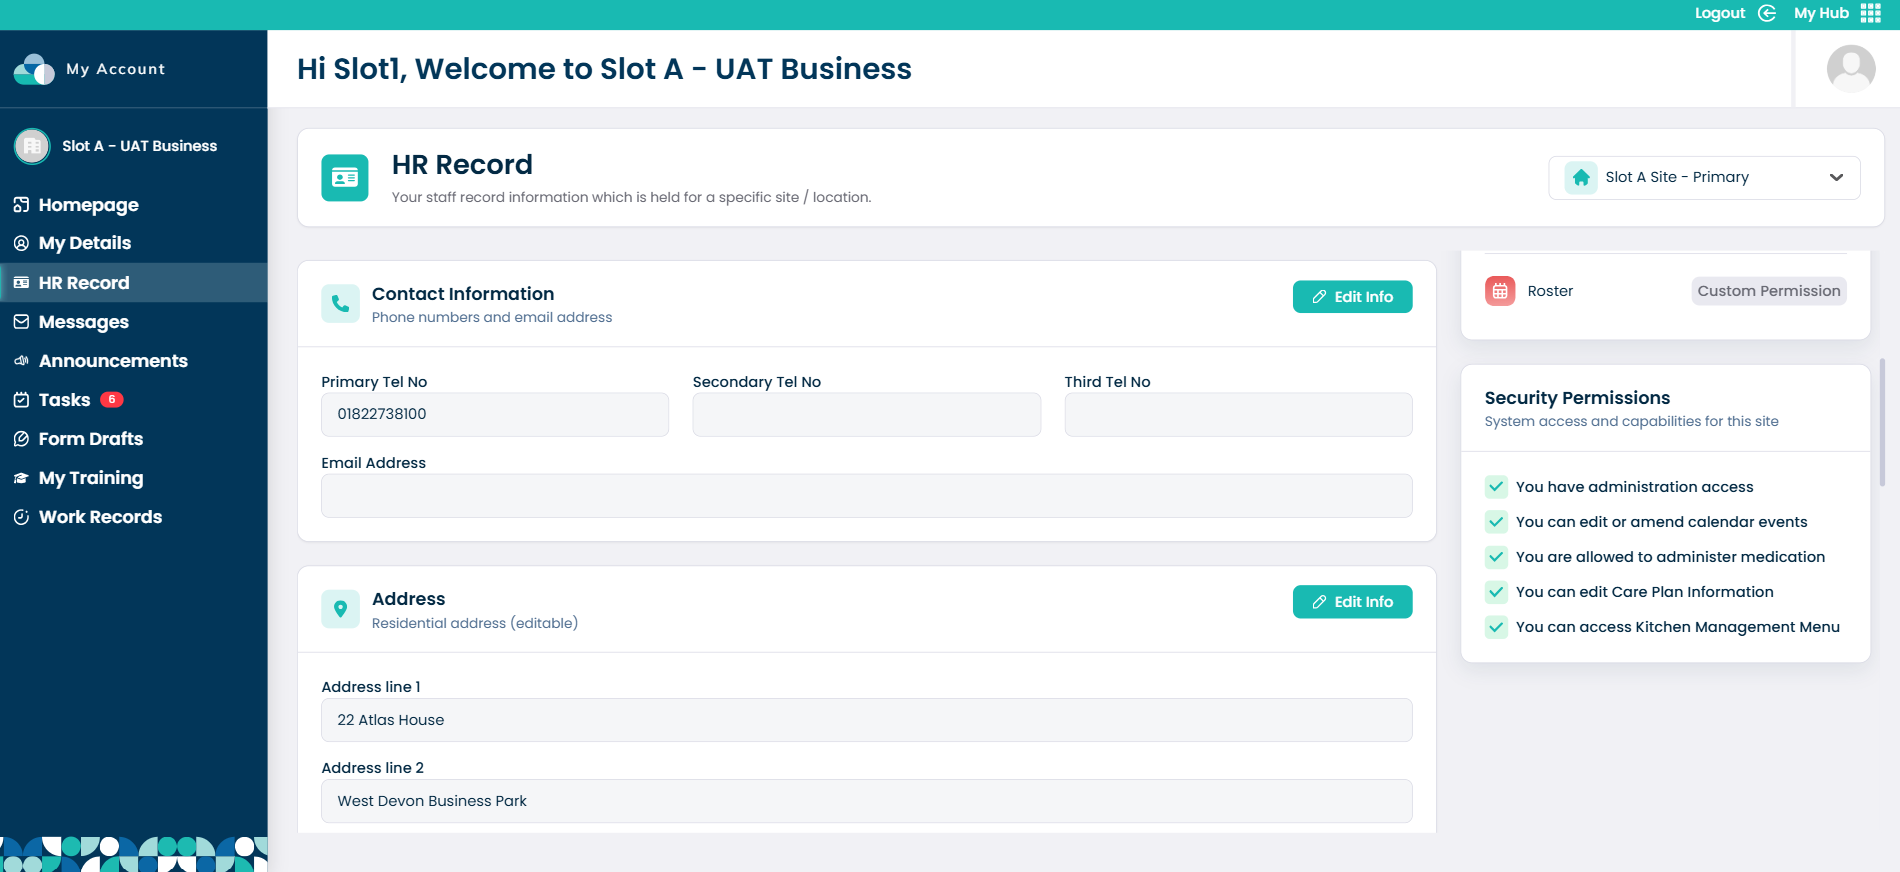
Task: Open the Slot A Site - Primary dropdown
Action: pyautogui.click(x=1704, y=178)
